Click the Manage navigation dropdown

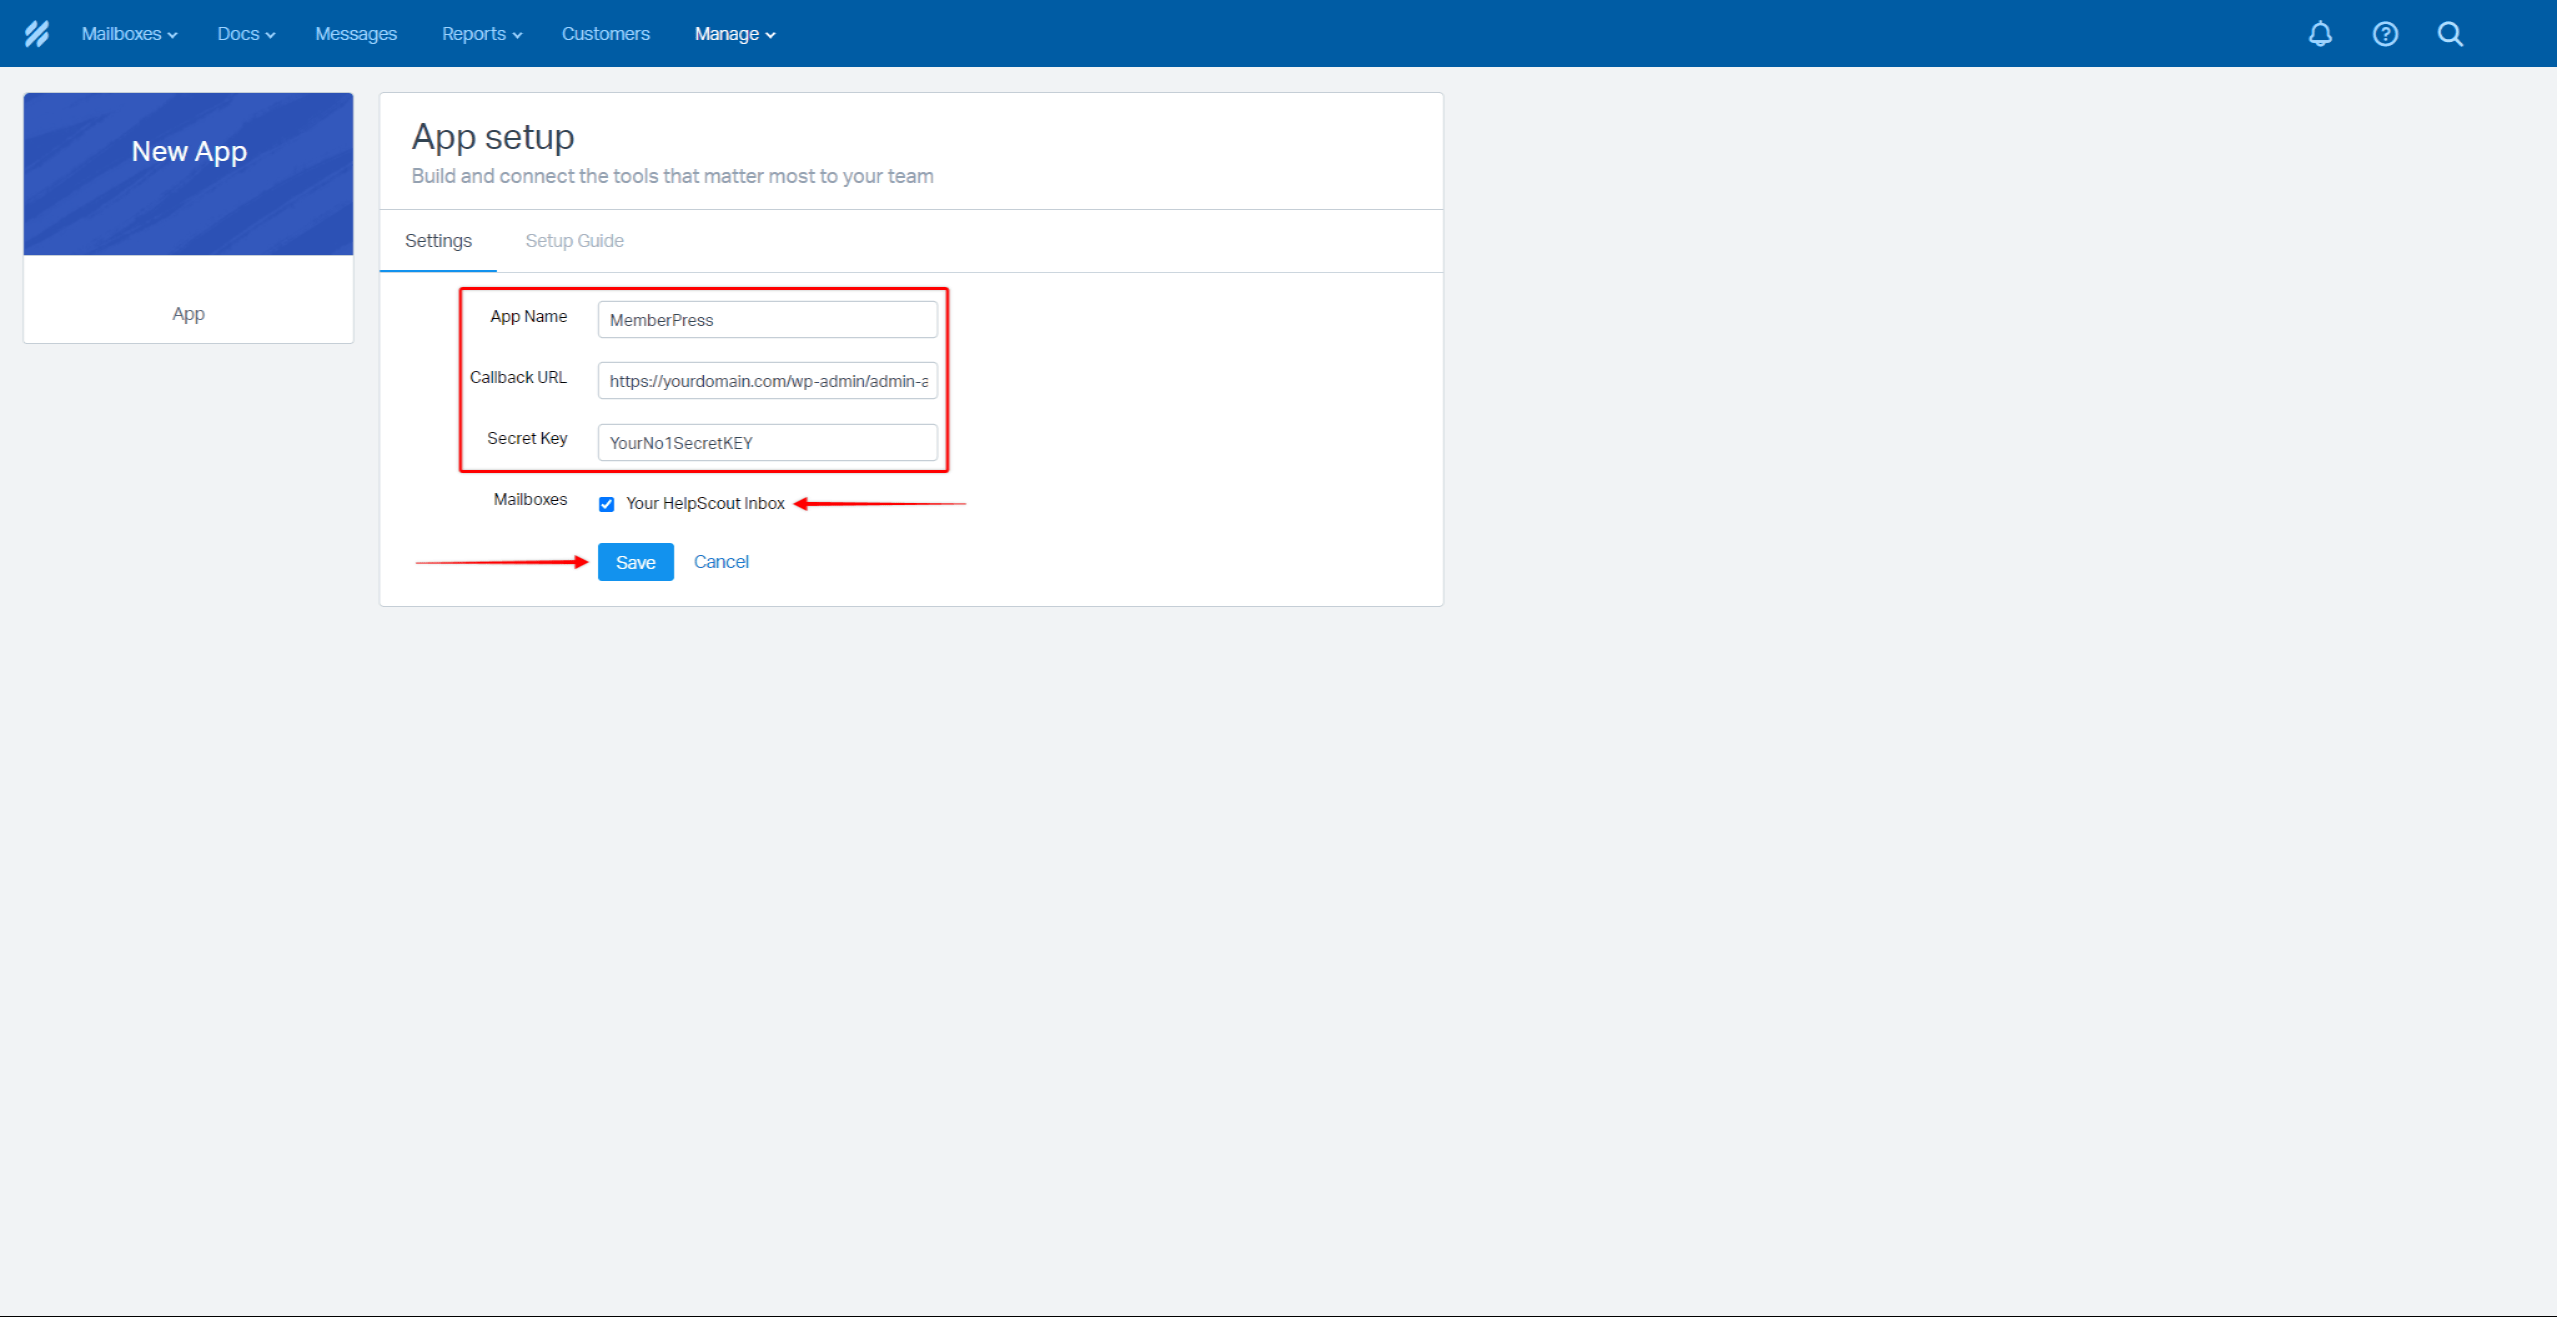(x=732, y=34)
